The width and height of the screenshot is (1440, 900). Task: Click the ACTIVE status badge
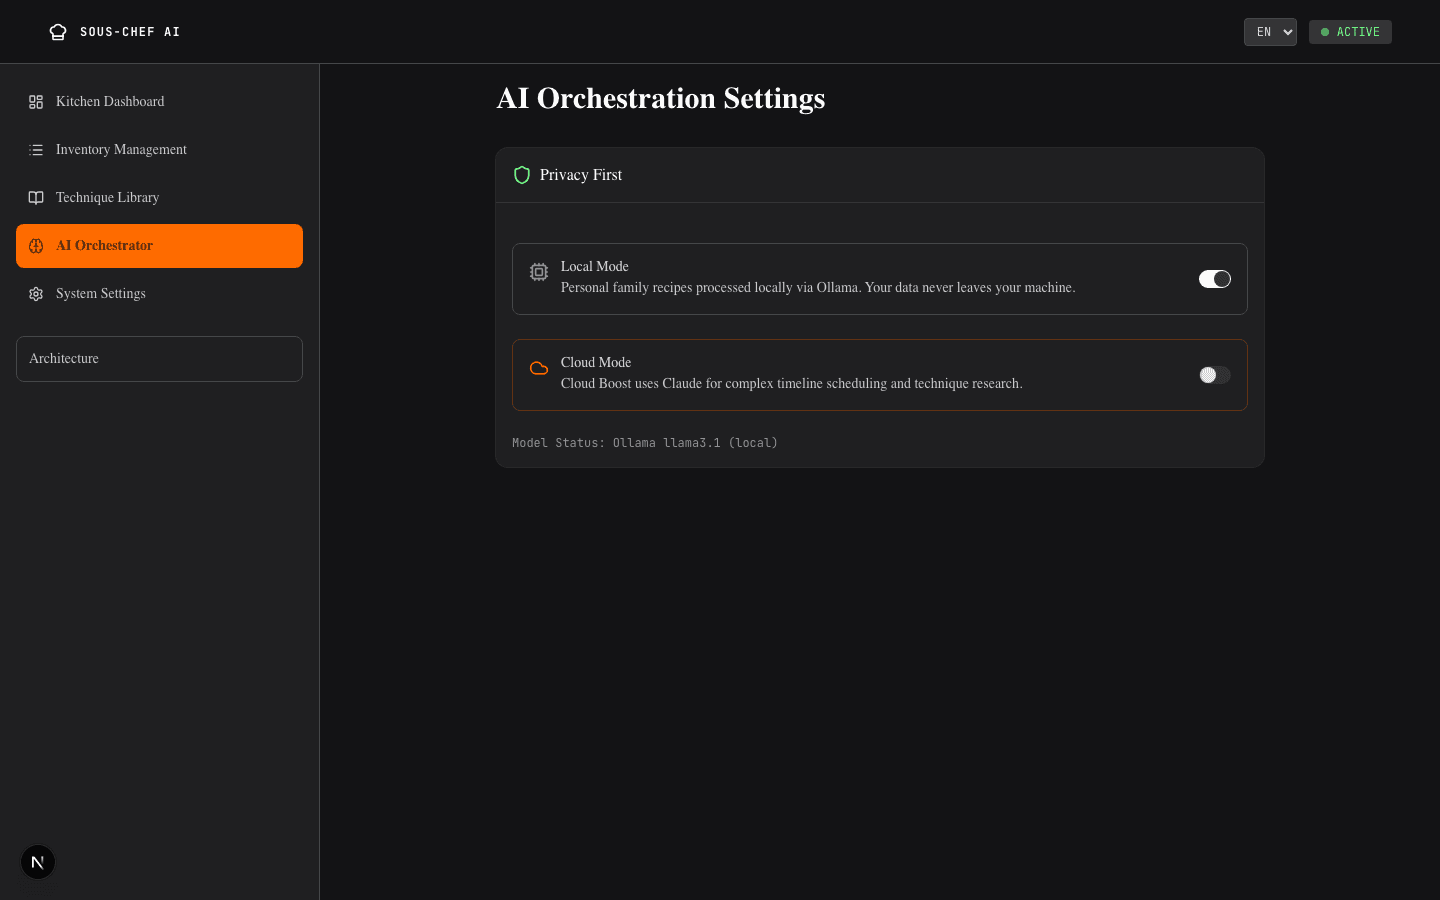pos(1350,32)
